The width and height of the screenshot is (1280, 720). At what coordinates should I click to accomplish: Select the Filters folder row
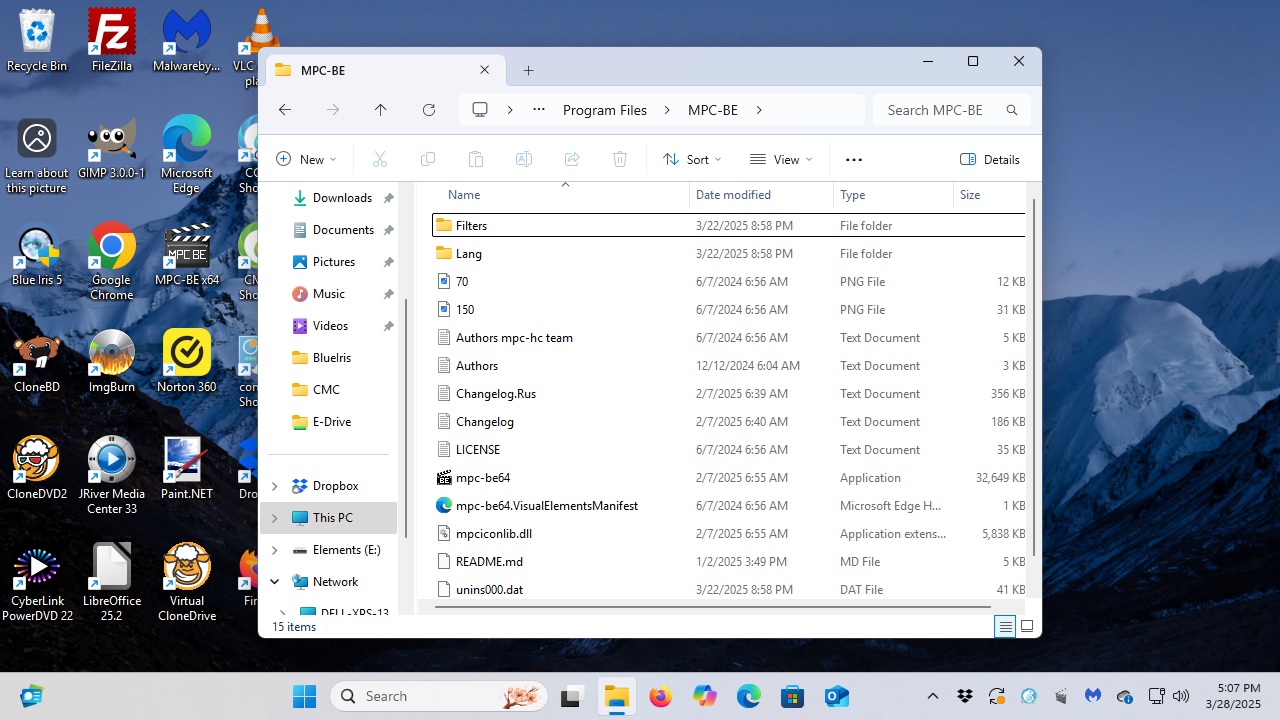pos(728,226)
